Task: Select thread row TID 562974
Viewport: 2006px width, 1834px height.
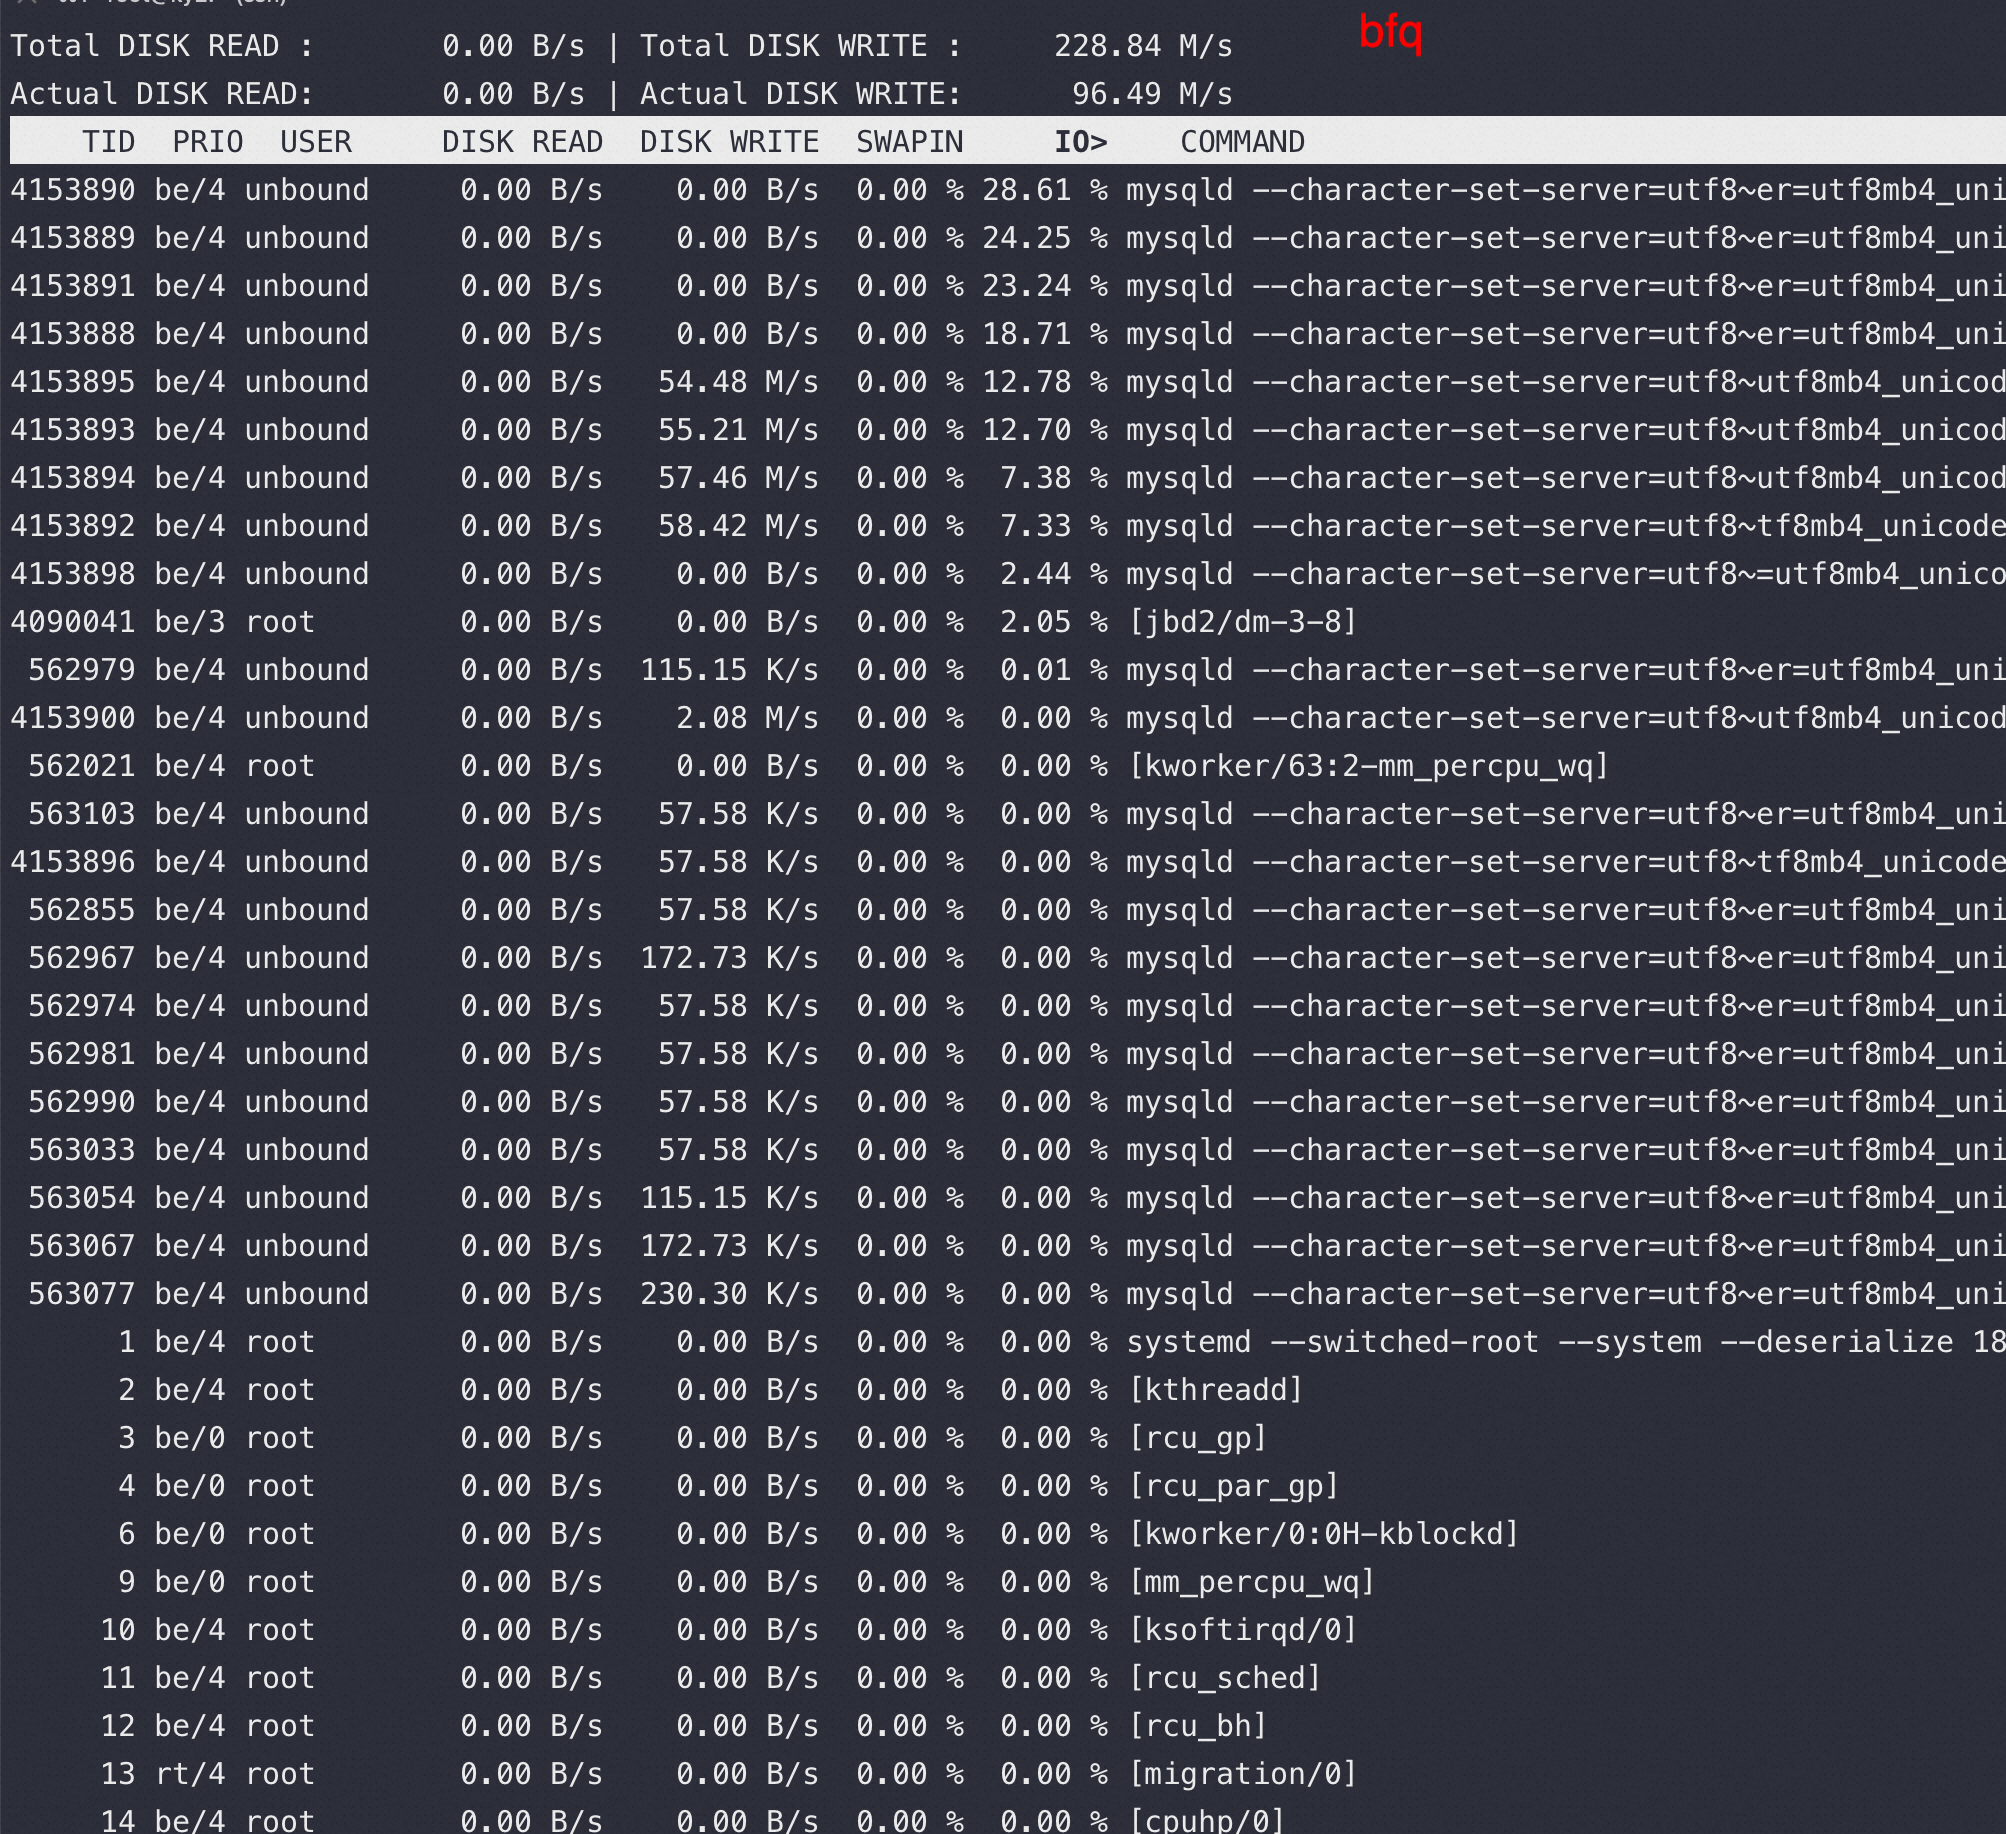Action: coord(1008,1006)
